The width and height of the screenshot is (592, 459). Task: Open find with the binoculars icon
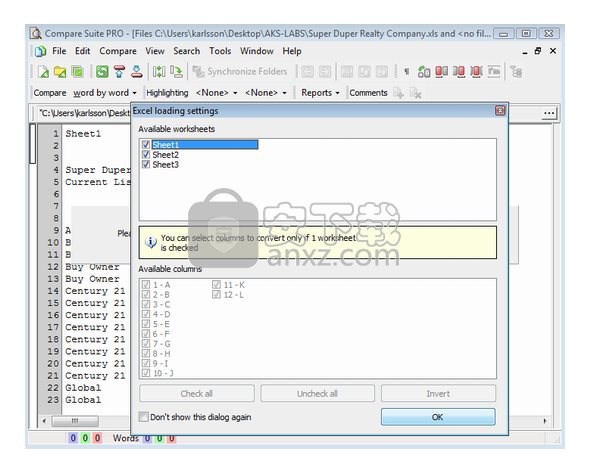(x=424, y=72)
